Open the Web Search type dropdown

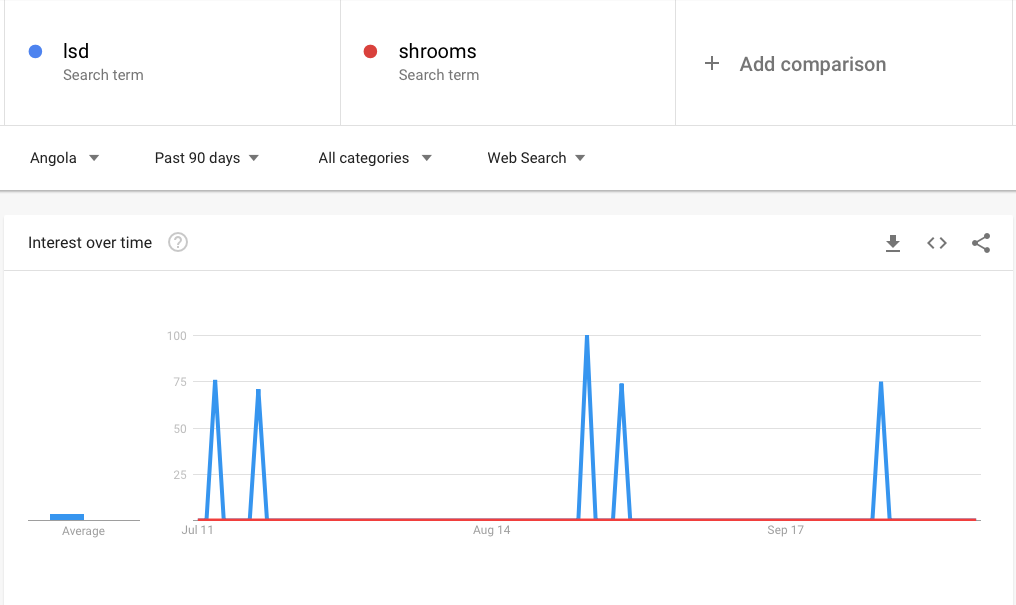click(x=536, y=158)
